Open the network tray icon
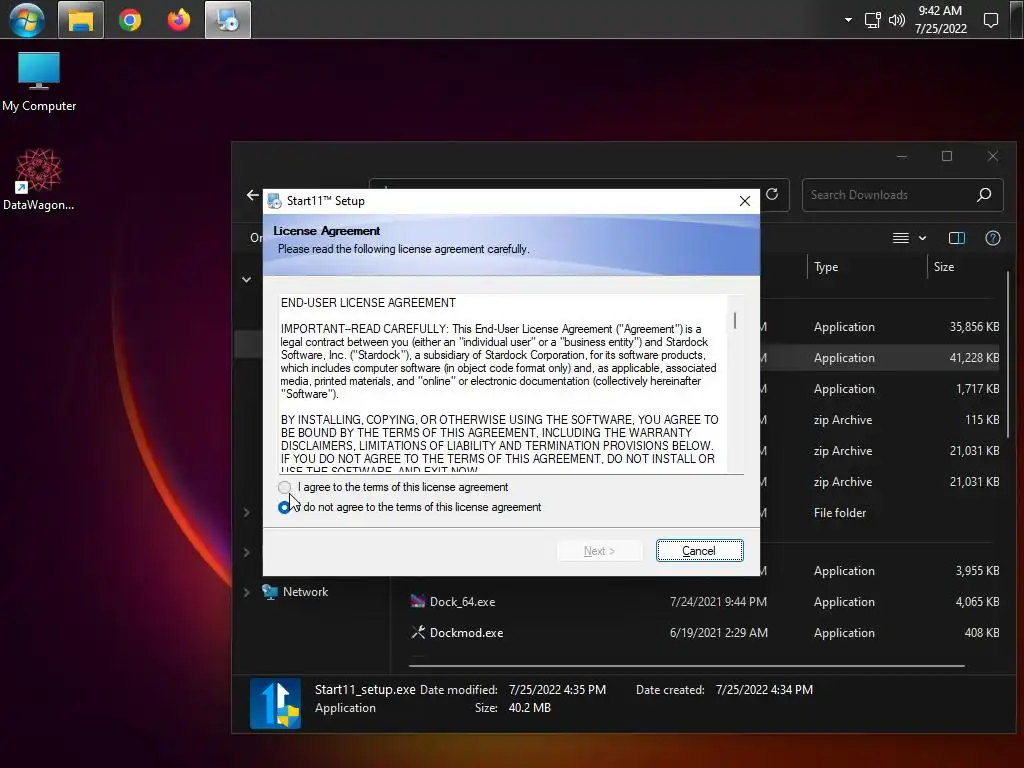Image resolution: width=1024 pixels, height=768 pixels. (872, 20)
